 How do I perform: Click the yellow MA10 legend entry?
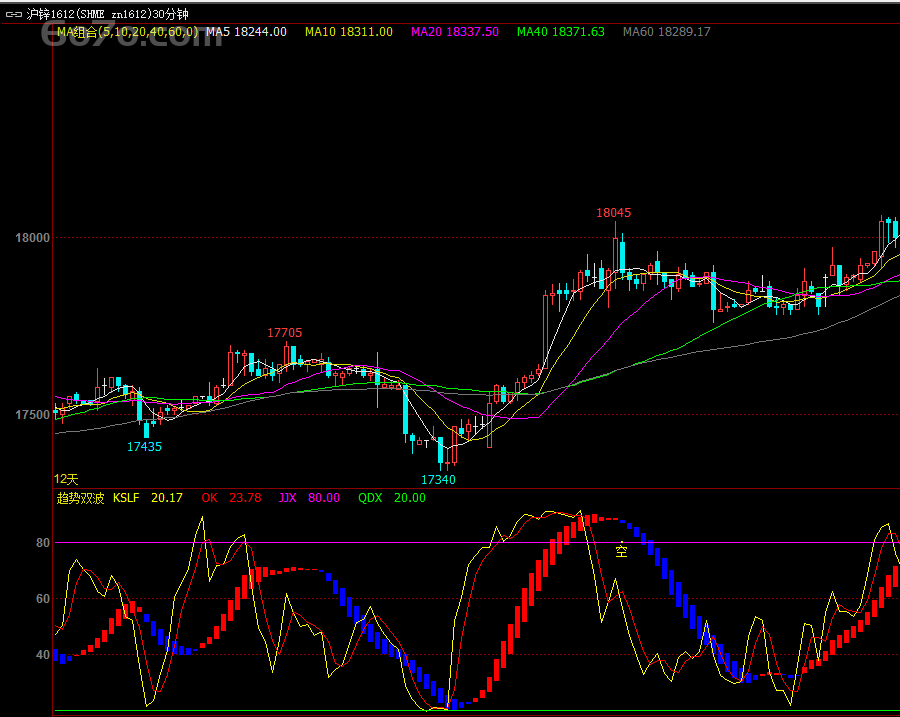[348, 32]
